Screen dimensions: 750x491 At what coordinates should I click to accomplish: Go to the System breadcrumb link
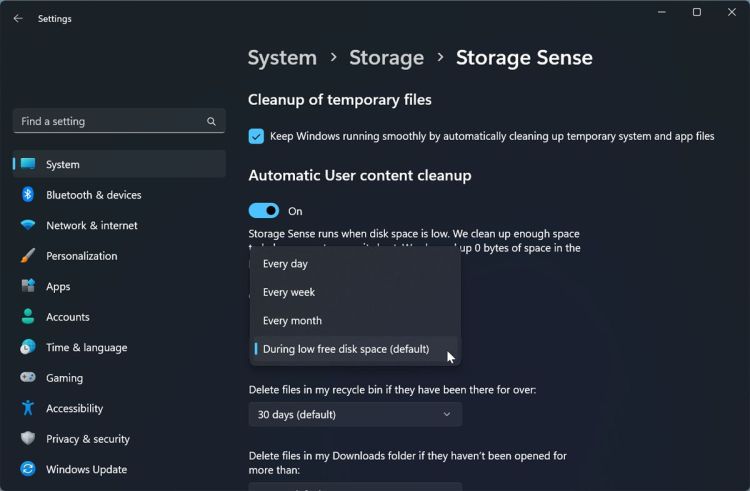tap(282, 58)
